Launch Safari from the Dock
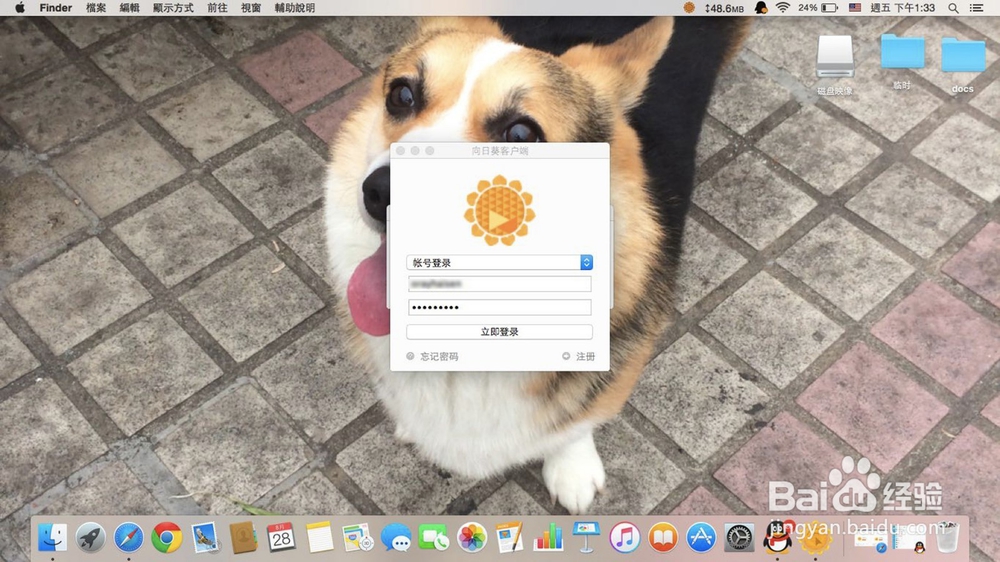This screenshot has width=1000, height=562. (129, 537)
